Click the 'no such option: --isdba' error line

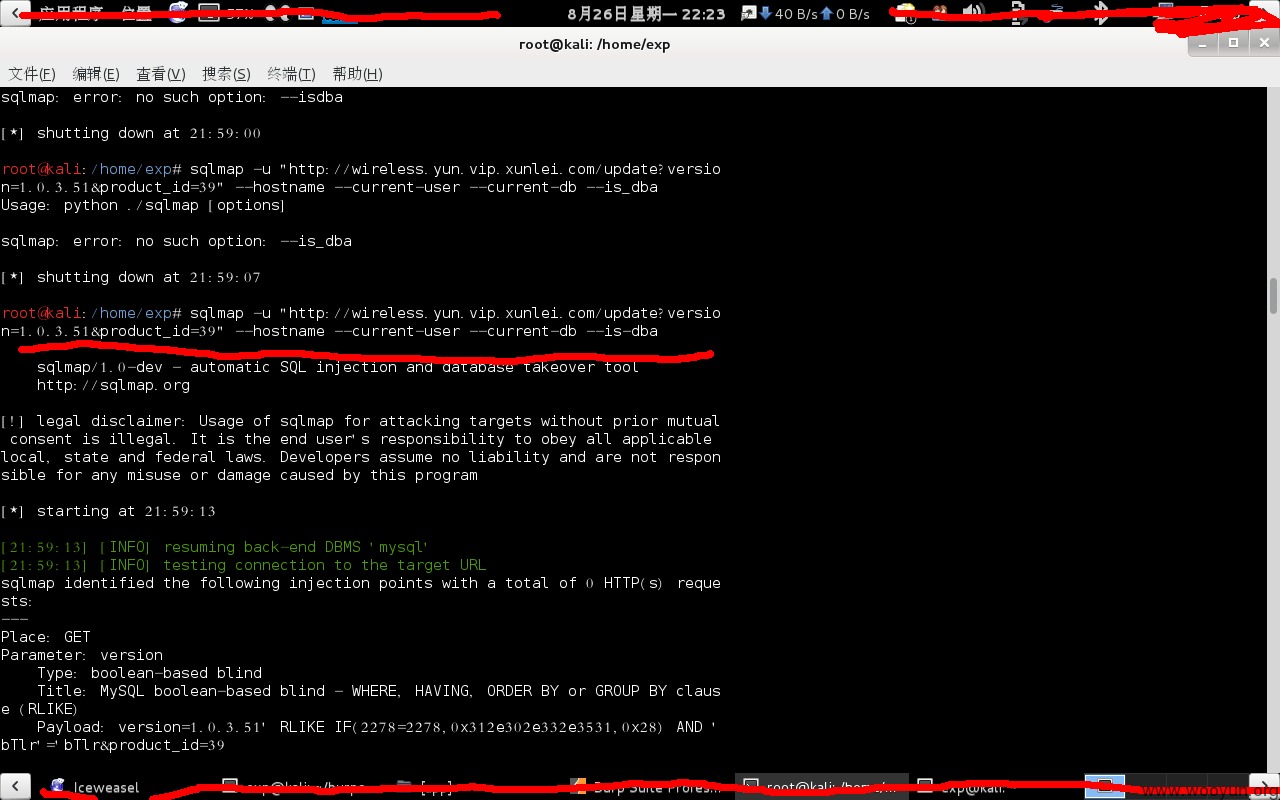172,97
